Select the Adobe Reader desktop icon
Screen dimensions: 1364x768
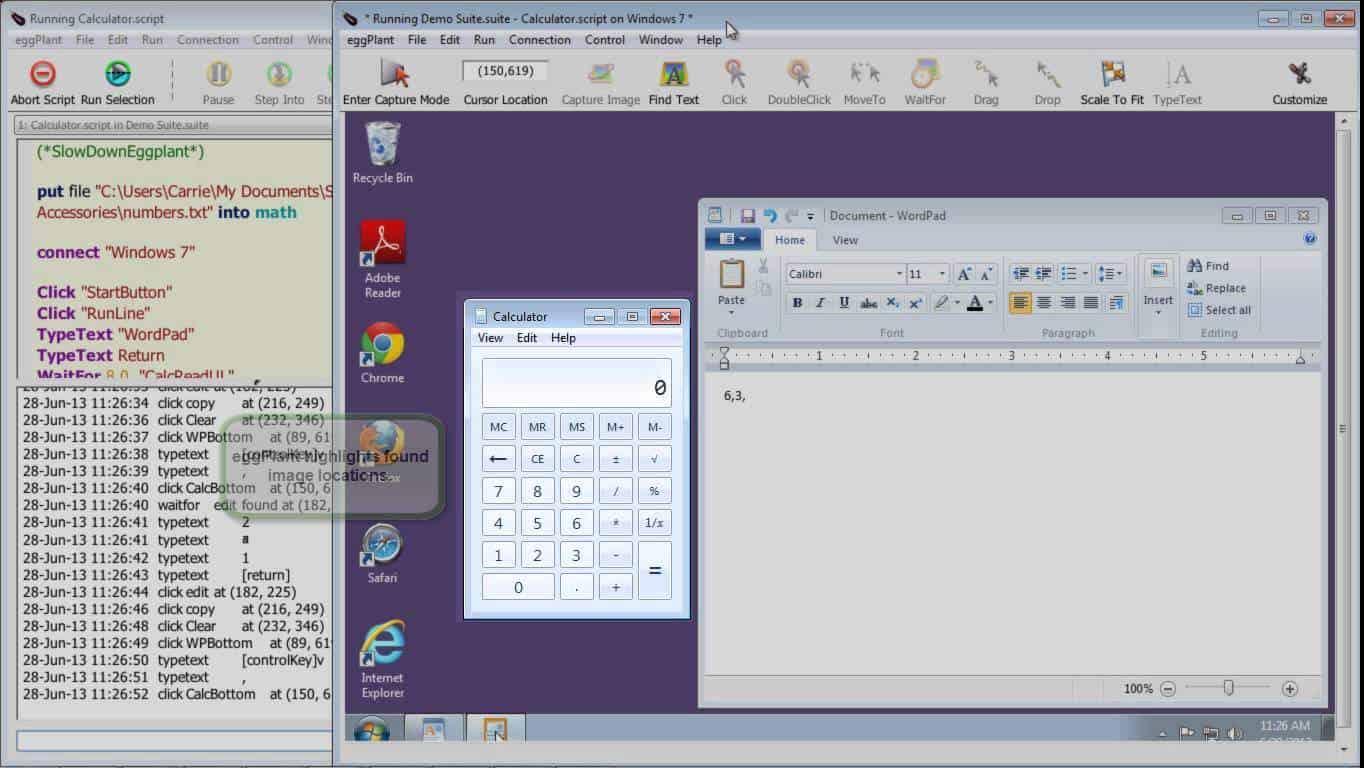point(382,245)
